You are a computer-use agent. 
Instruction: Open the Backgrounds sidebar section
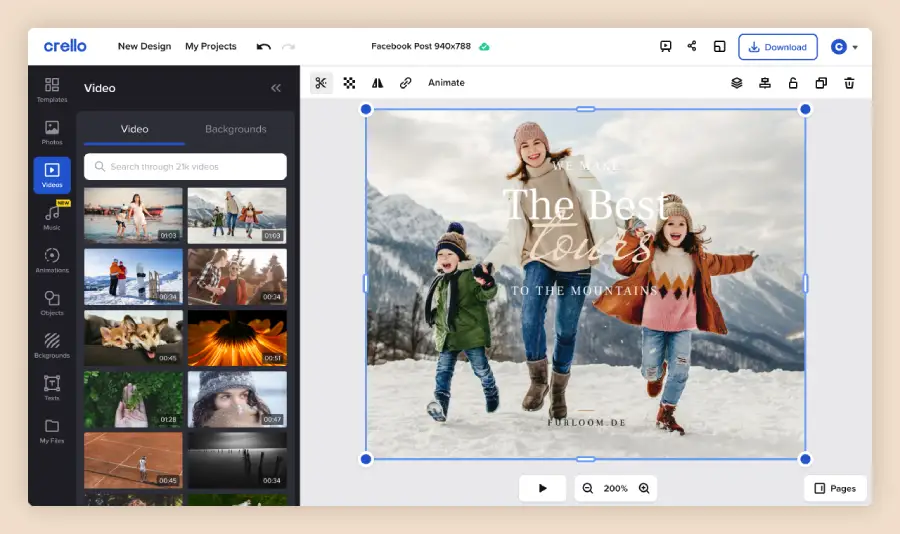pos(52,346)
